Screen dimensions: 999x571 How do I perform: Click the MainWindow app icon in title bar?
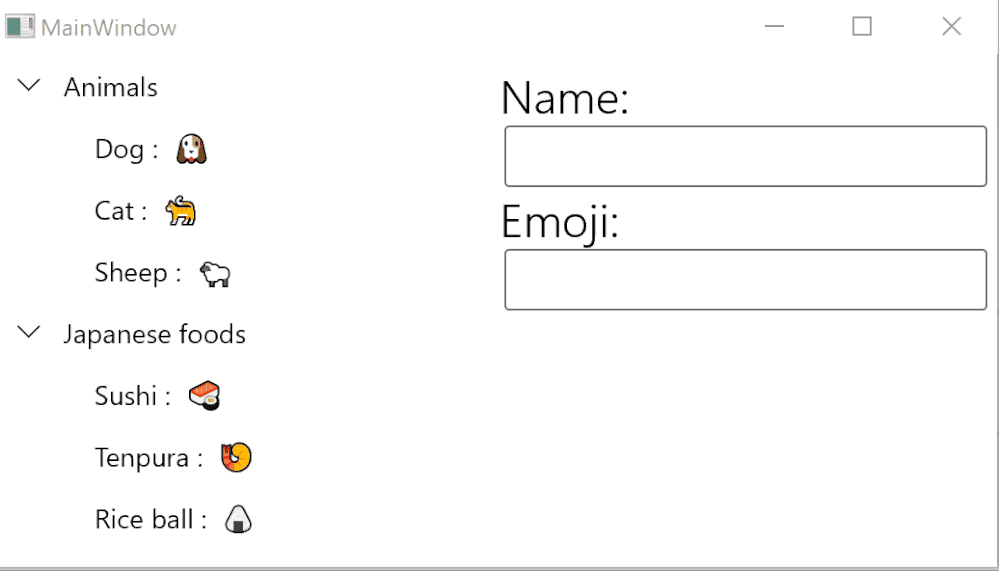(x=20, y=27)
